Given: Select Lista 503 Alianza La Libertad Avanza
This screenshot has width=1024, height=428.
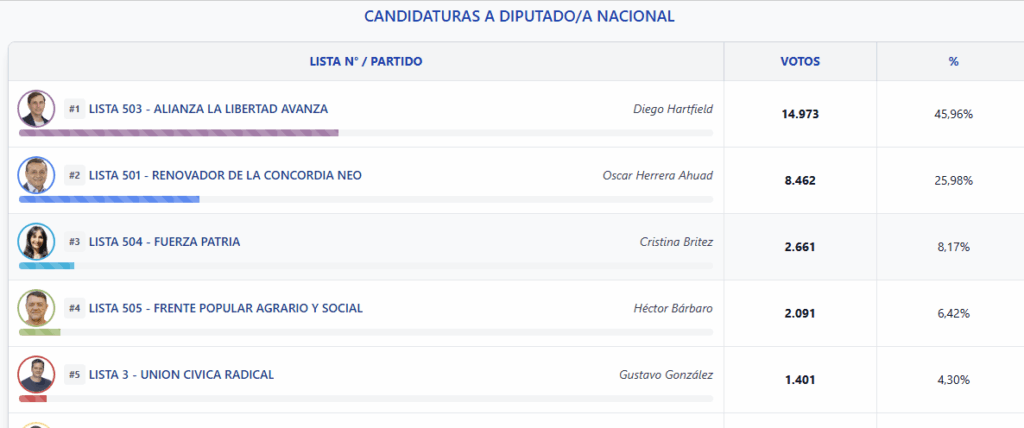Looking at the screenshot, I should [208, 109].
